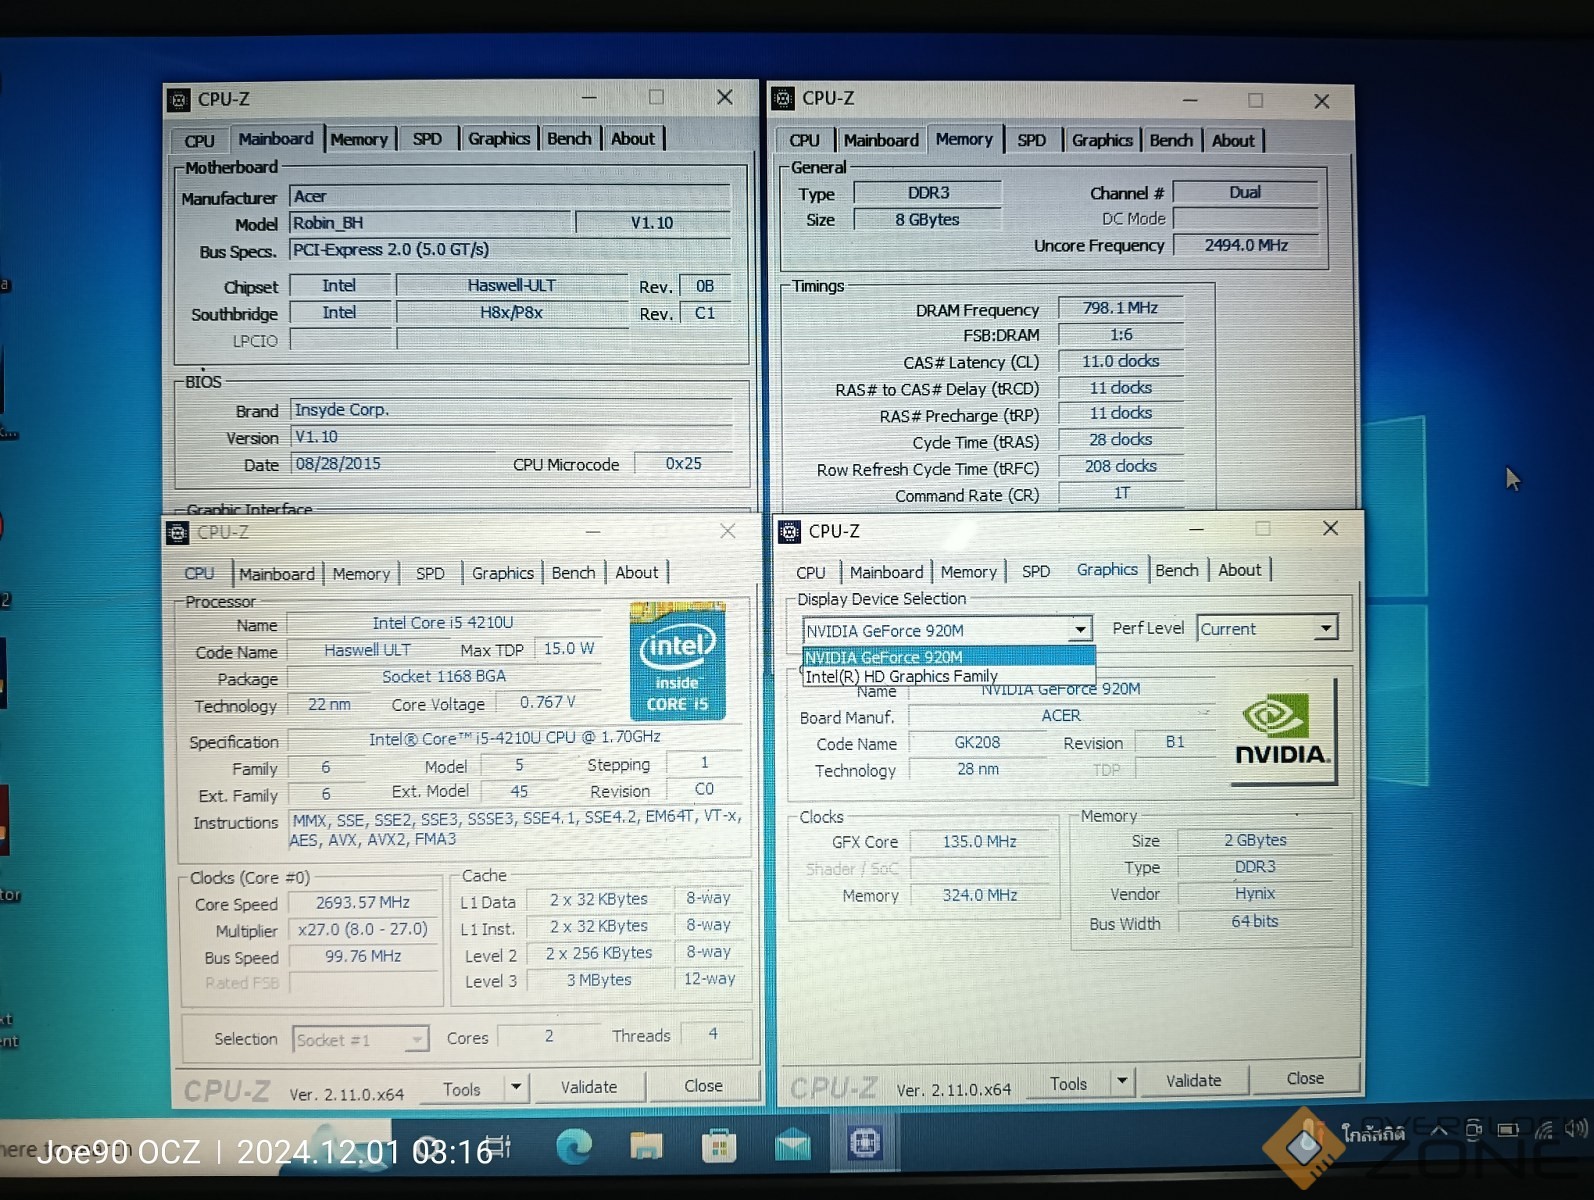
Task: Click Chipset value Haswell-ULT
Action: [511, 286]
